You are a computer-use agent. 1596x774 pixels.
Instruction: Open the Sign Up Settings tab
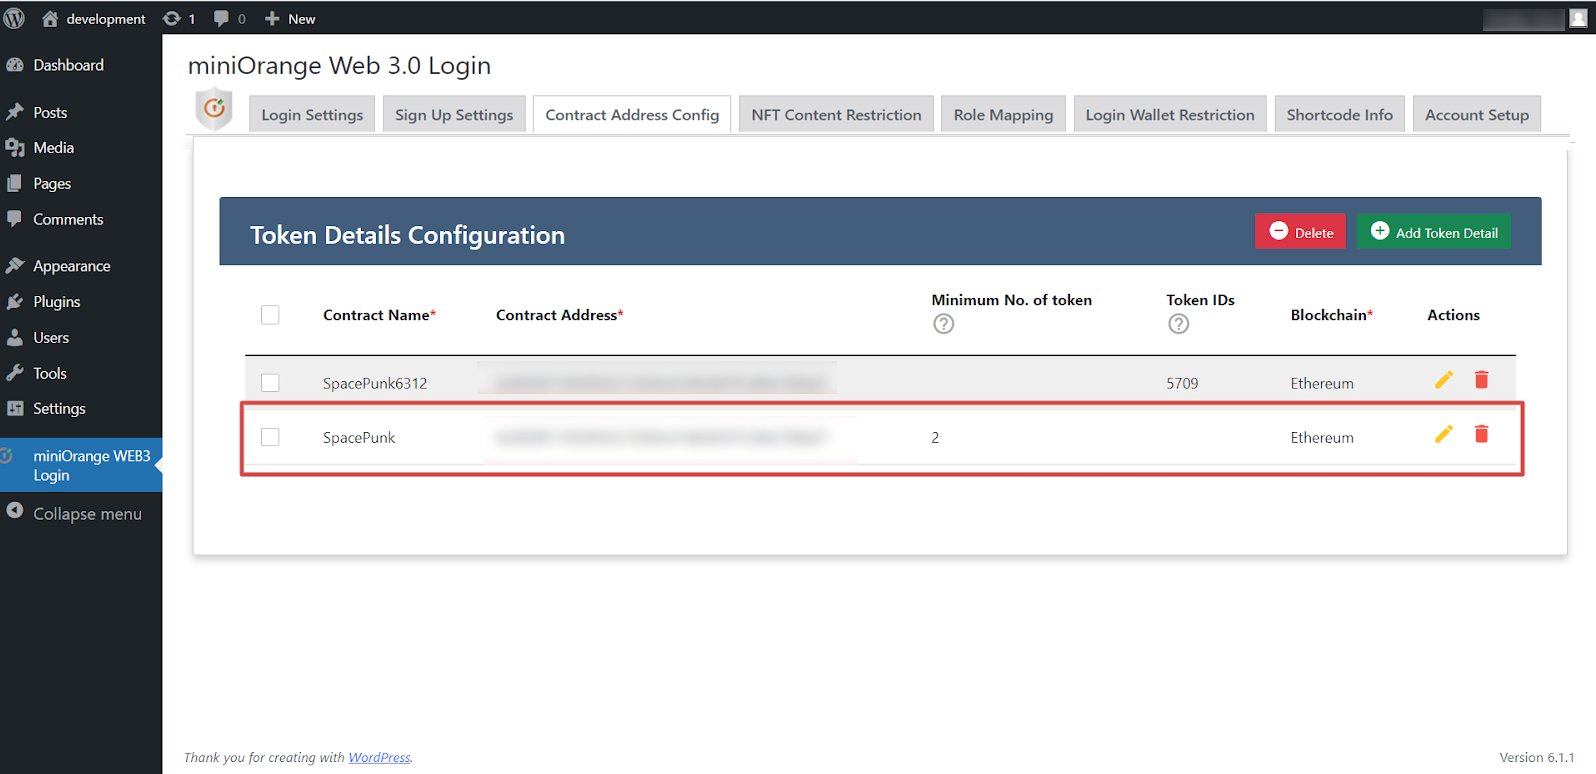pos(454,114)
